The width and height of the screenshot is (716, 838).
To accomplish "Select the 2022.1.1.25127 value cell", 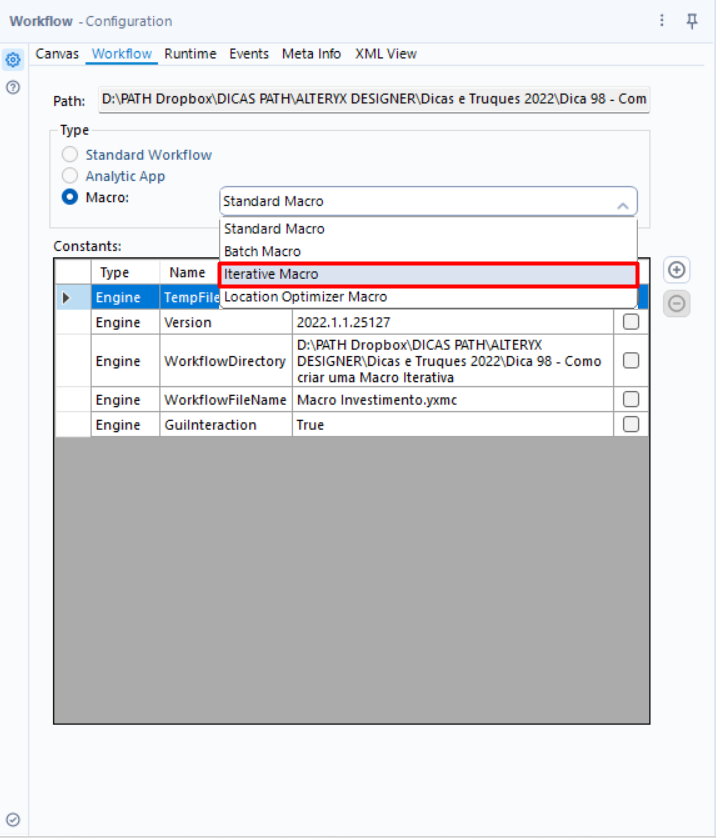I will tap(453, 322).
